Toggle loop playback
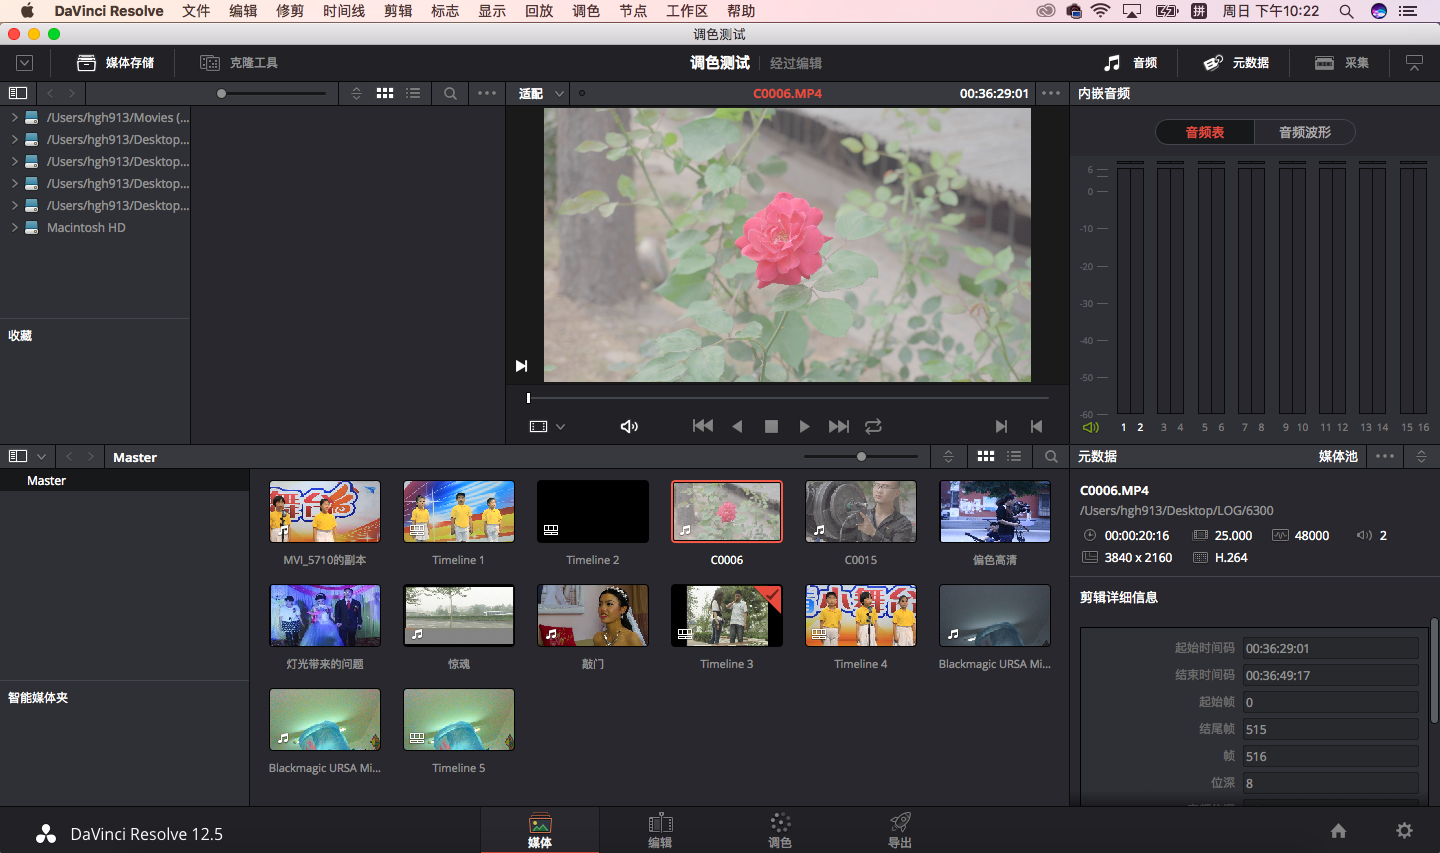This screenshot has width=1440, height=853. pos(873,426)
